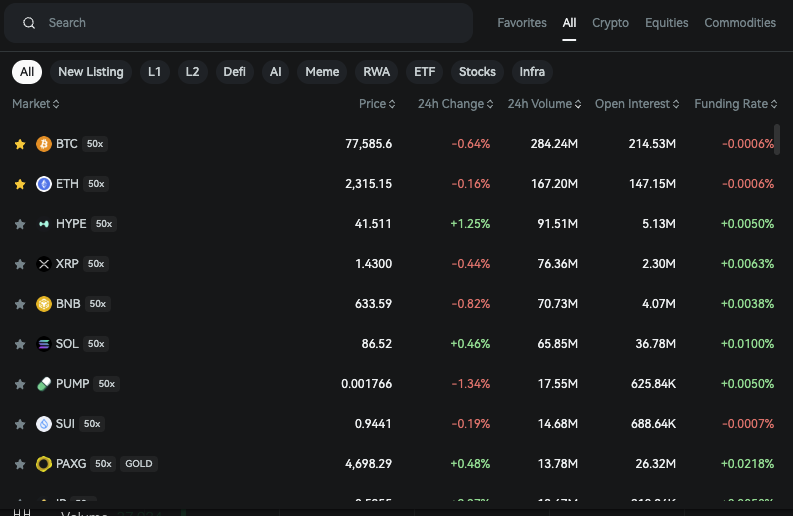This screenshot has height=516, width=793.
Task: Unfavorite ETH using its star
Action: pos(20,184)
